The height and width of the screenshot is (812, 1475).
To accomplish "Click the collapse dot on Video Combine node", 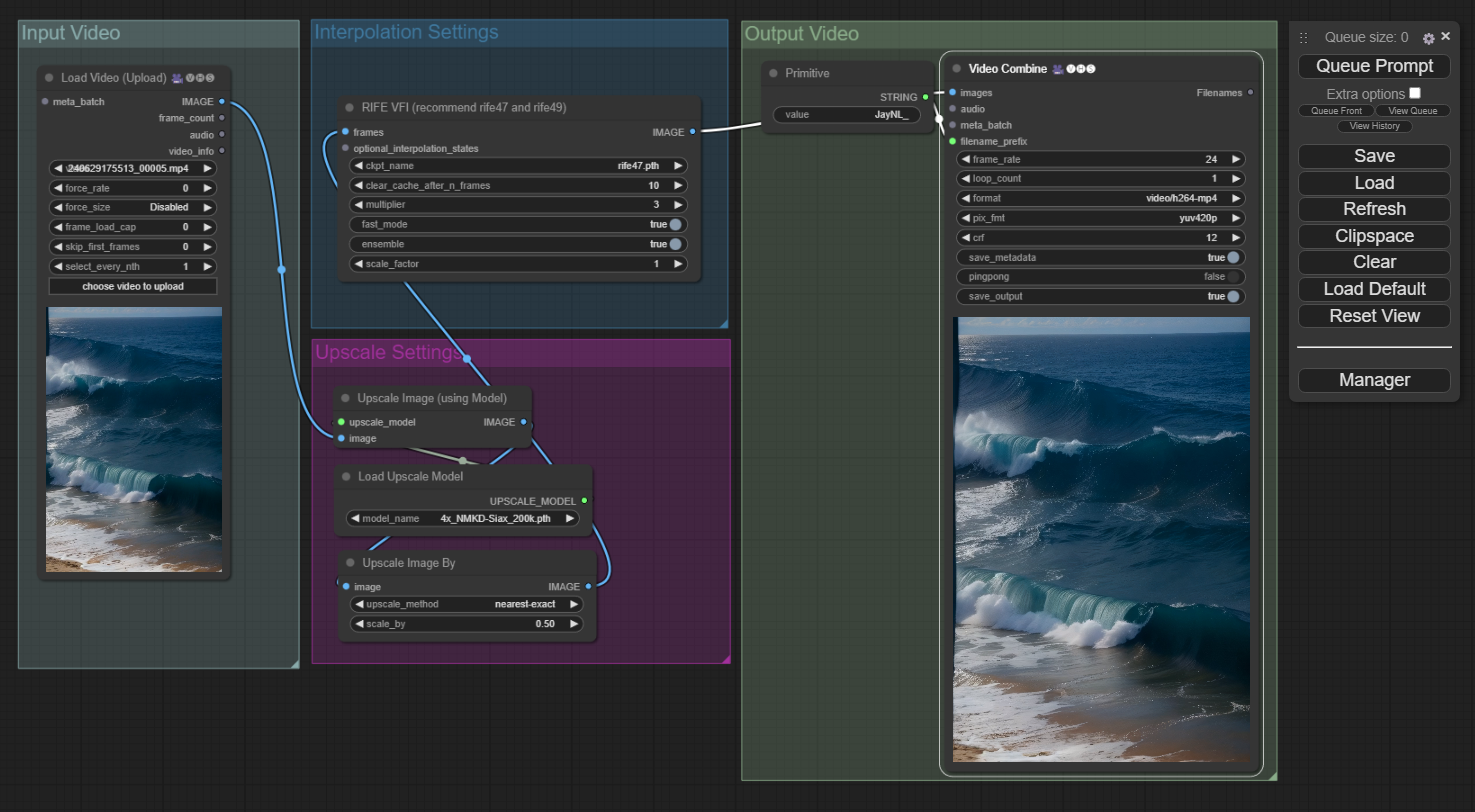I will pos(957,69).
